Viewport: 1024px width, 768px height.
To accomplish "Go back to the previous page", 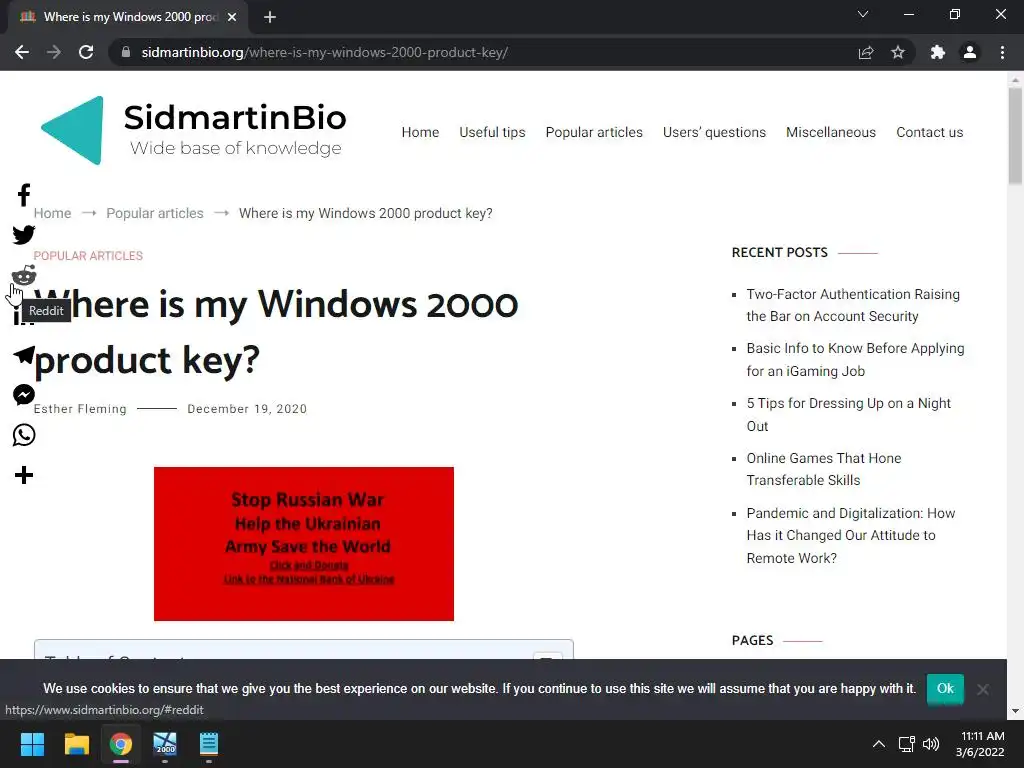I will tap(22, 52).
